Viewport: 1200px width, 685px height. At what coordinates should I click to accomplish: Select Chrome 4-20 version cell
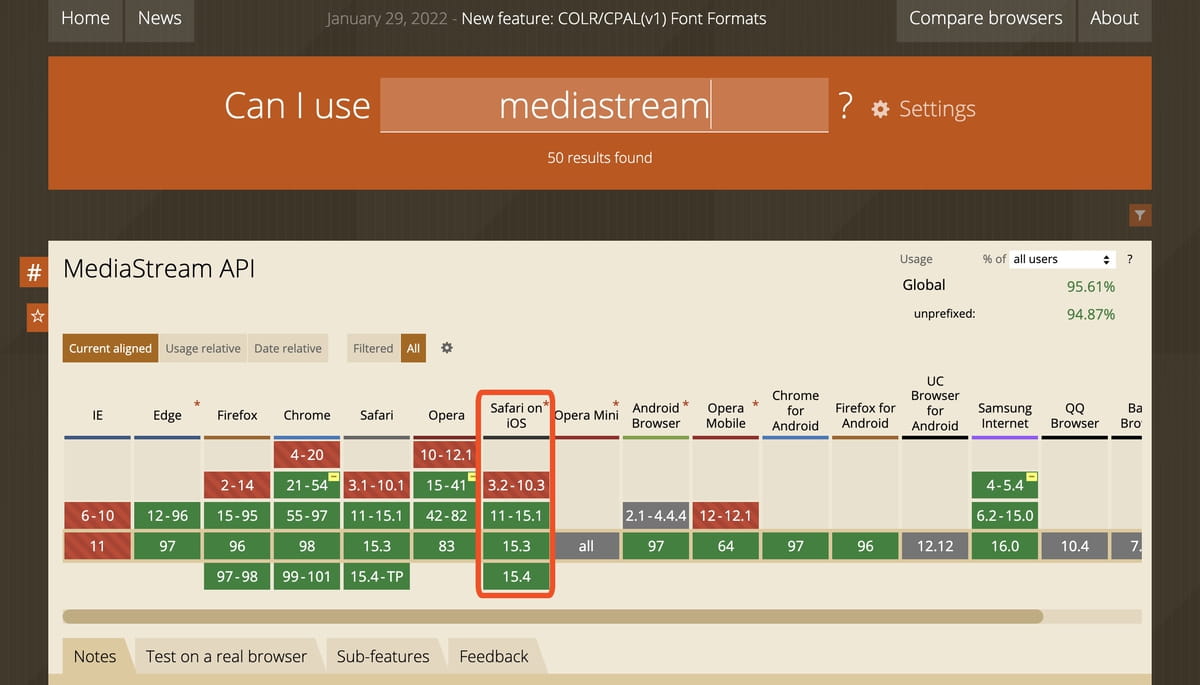pos(307,454)
